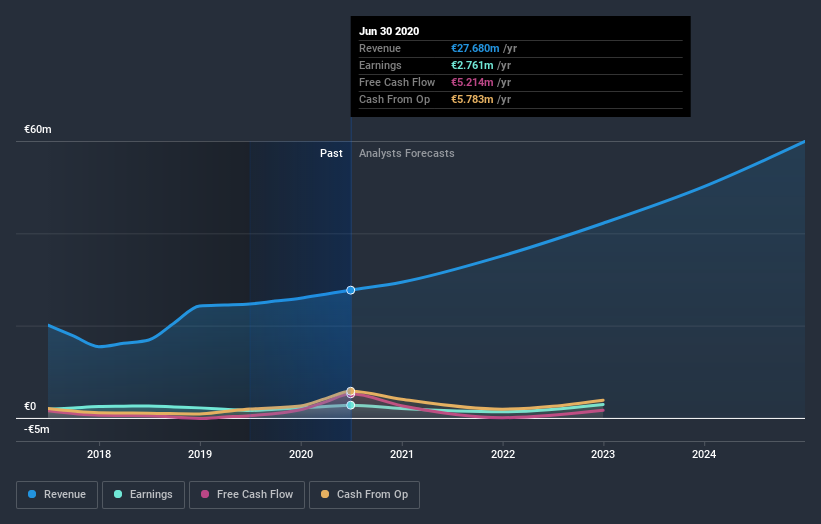Toggle the Revenue legend button
This screenshot has height=524, width=821.
[x=57, y=495]
